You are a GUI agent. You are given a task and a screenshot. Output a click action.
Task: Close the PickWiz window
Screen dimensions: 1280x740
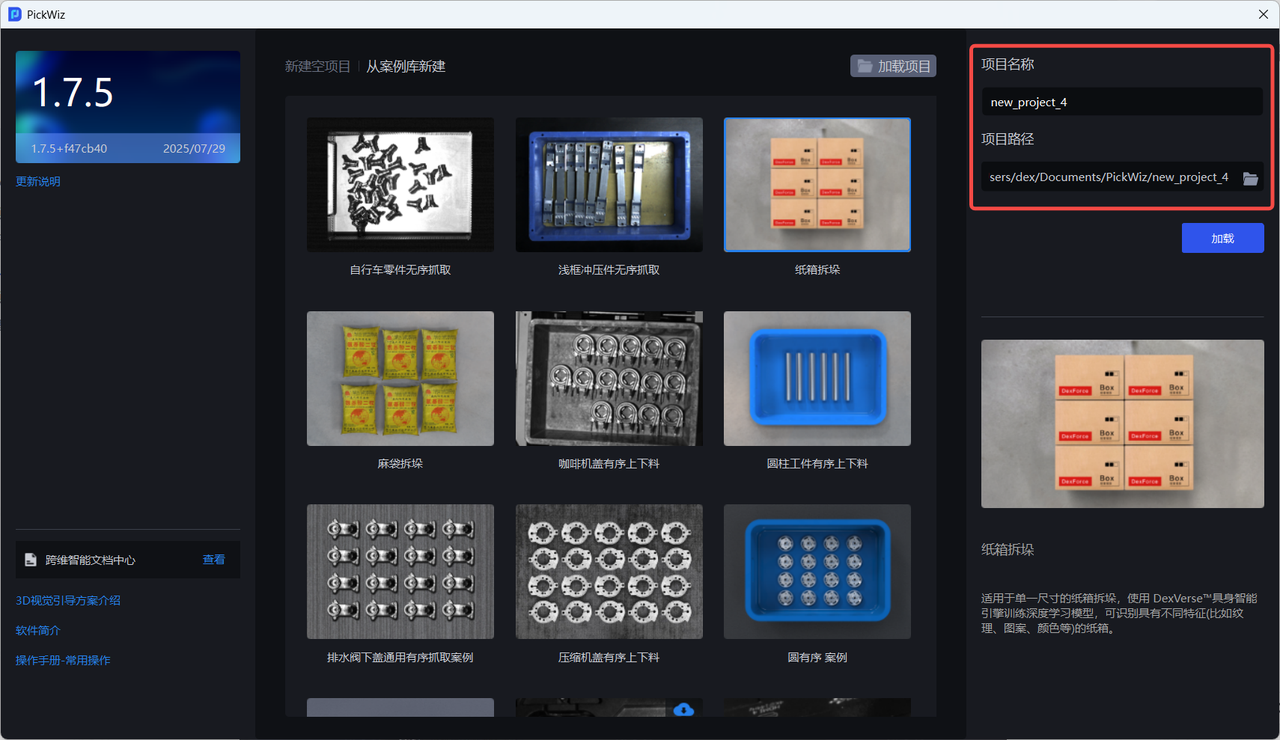[1263, 14]
